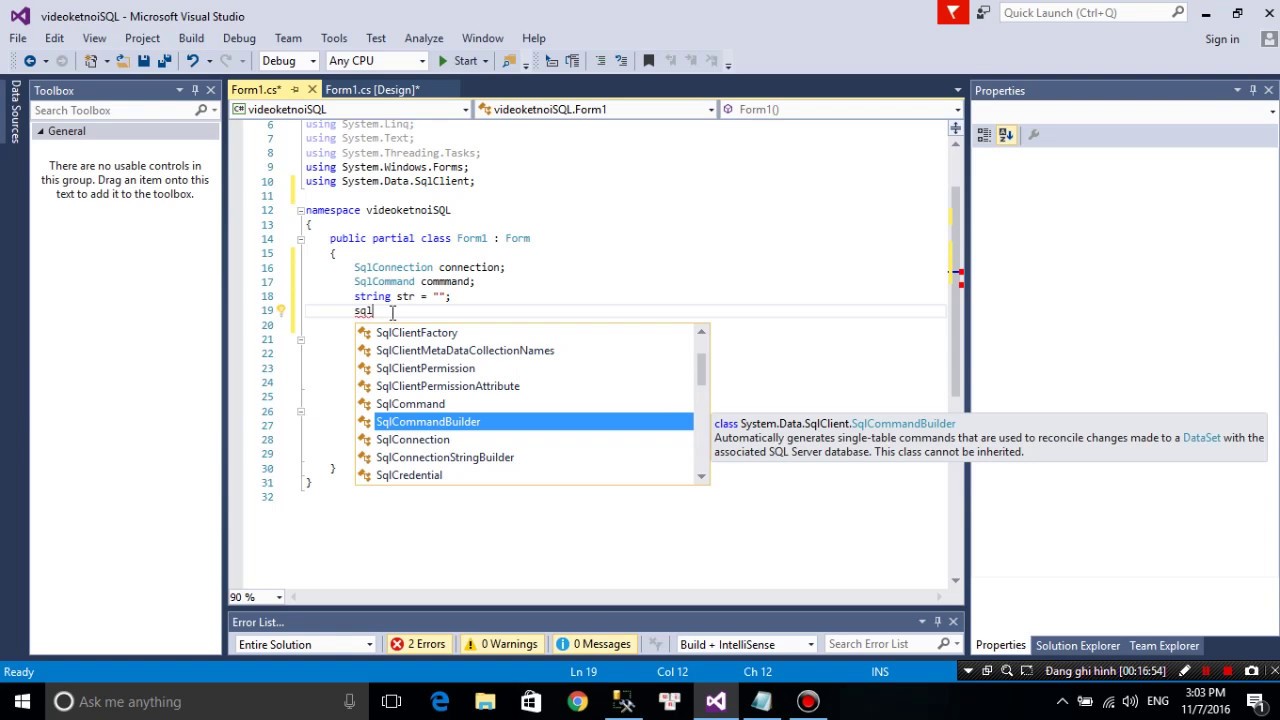1280x720 pixels.
Task: Select SqlCommand in IntelliSense list
Action: click(525, 404)
